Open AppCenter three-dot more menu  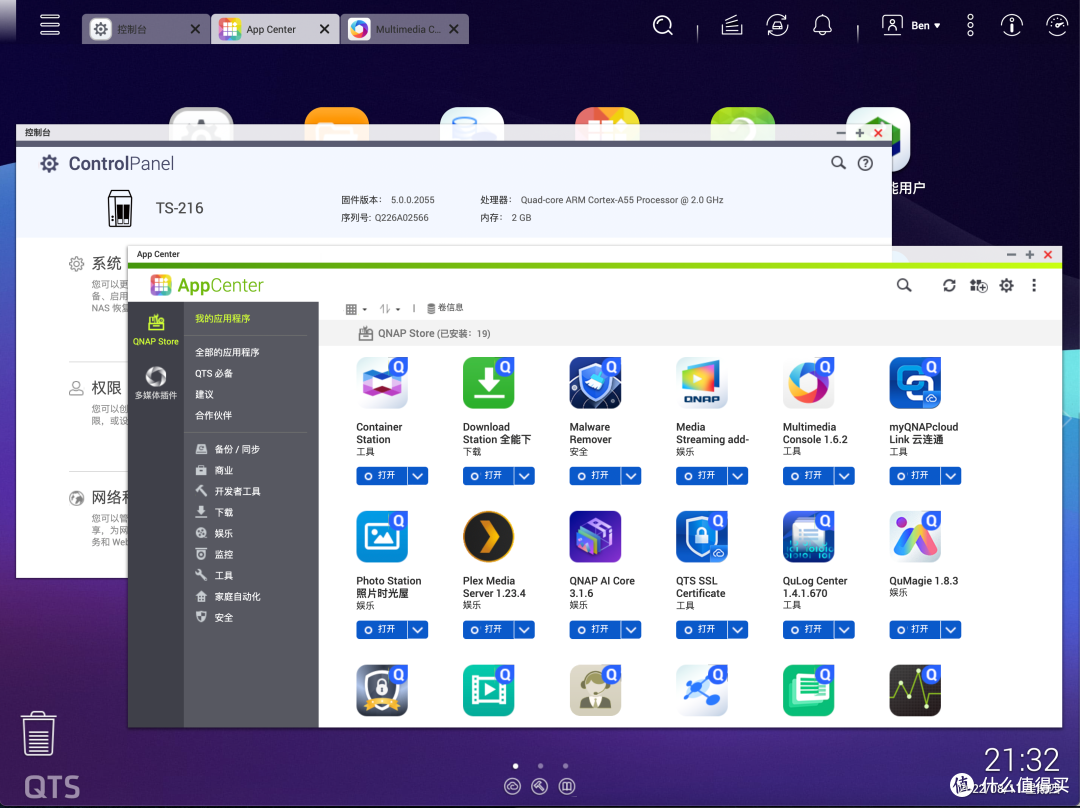pyautogui.click(x=1034, y=285)
